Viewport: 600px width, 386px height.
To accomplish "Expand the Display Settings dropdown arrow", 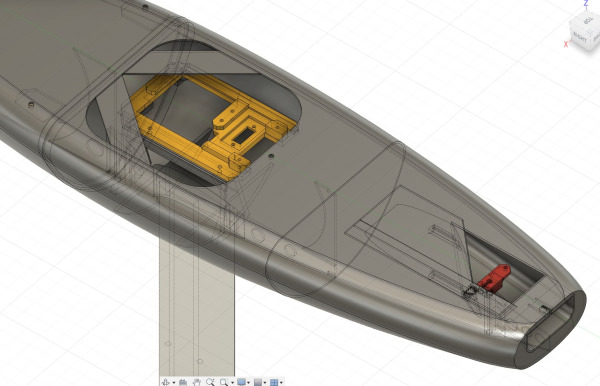I will (249, 383).
